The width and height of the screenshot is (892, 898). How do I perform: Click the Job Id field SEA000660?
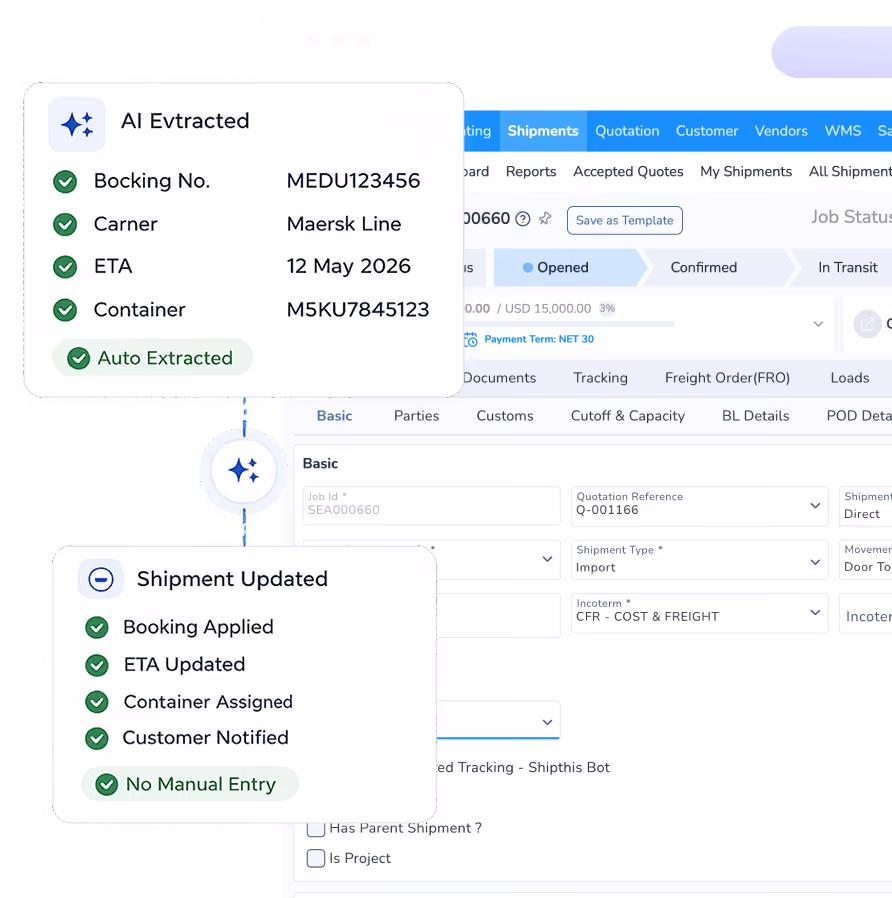click(432, 506)
